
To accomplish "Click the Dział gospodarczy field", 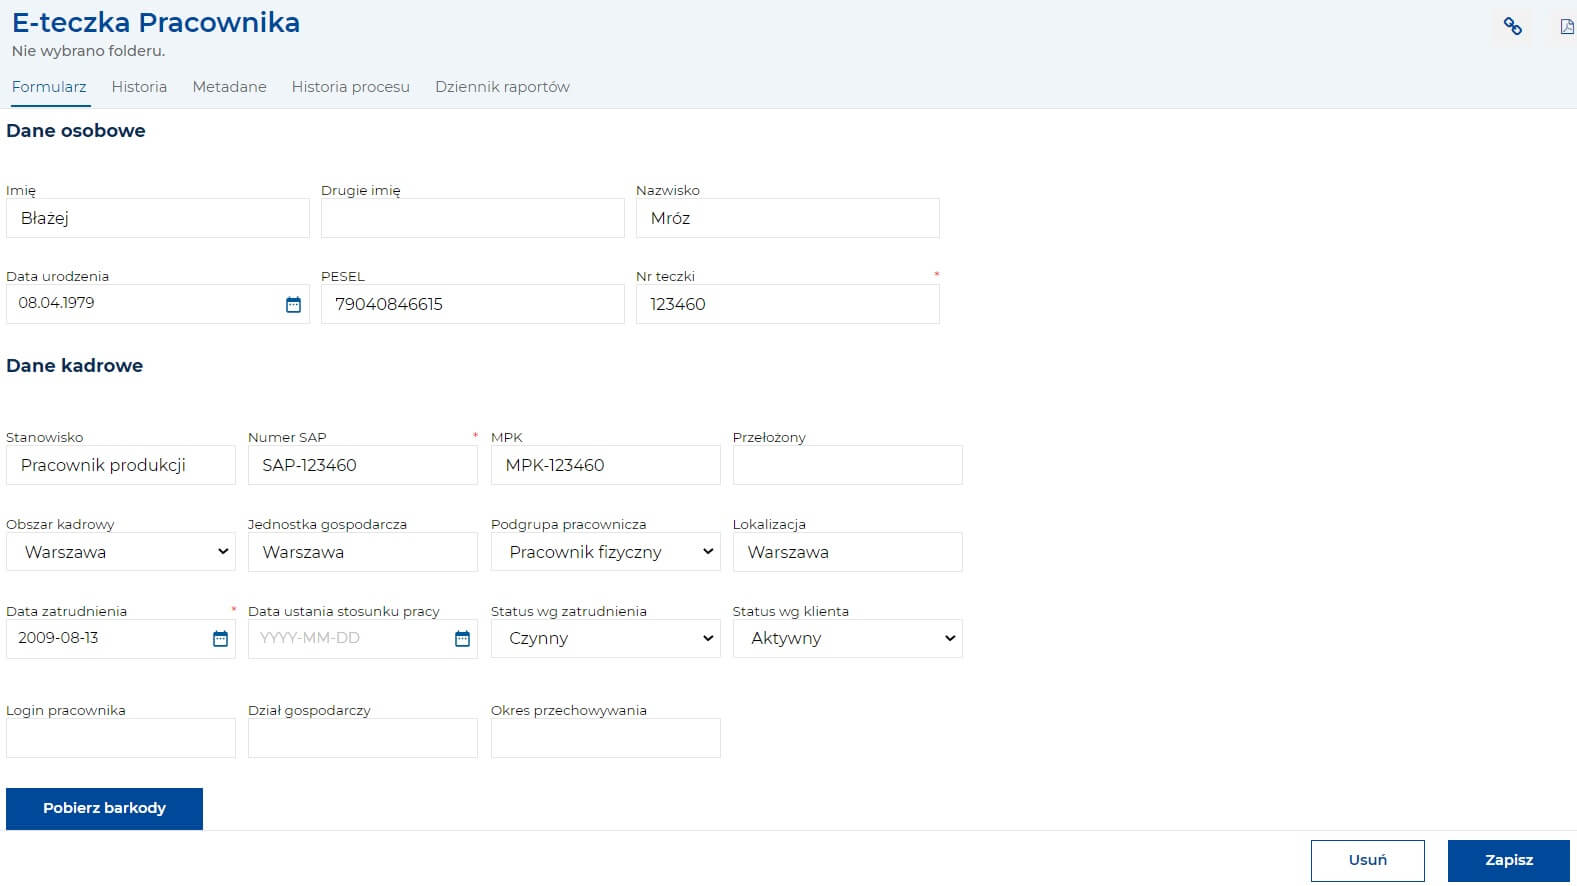I will tap(363, 738).
